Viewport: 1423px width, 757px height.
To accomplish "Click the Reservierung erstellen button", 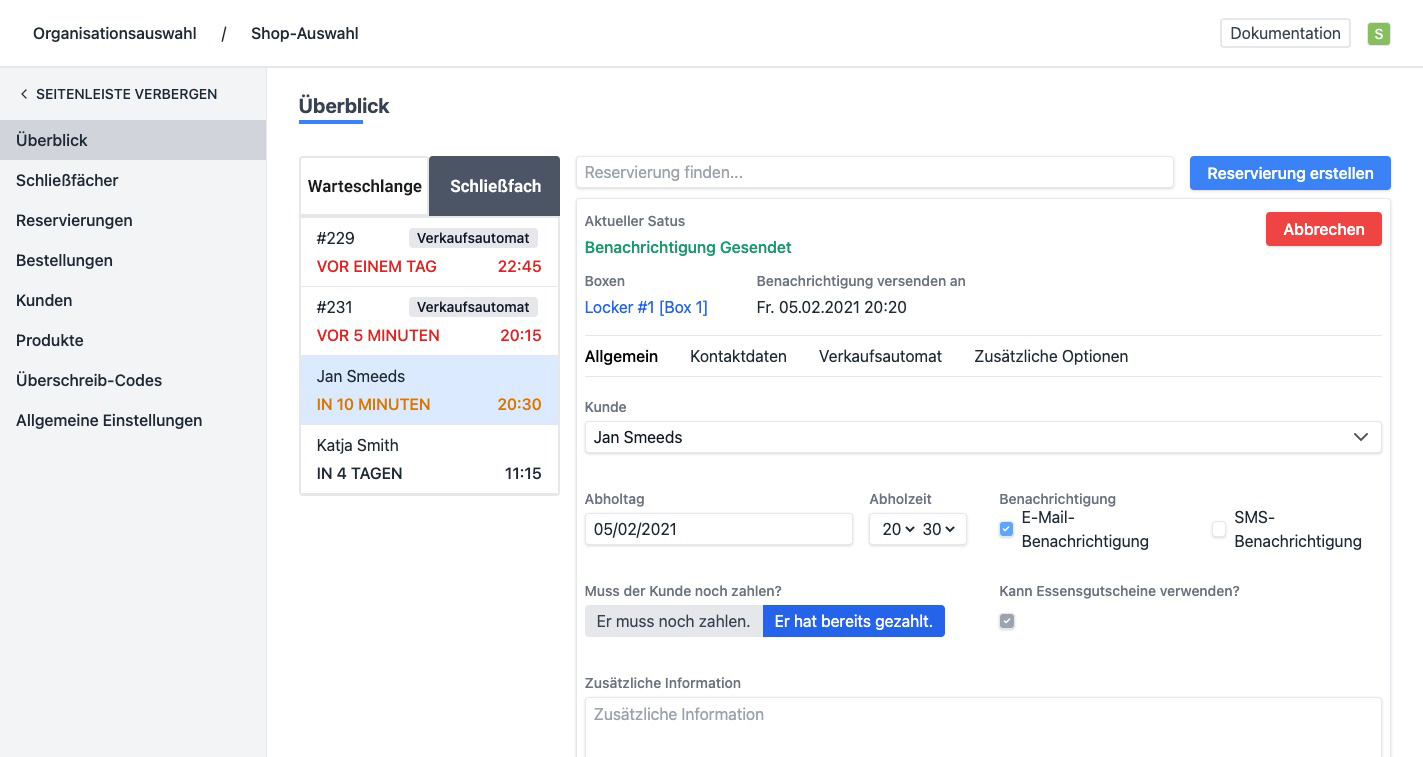I will pos(1289,173).
